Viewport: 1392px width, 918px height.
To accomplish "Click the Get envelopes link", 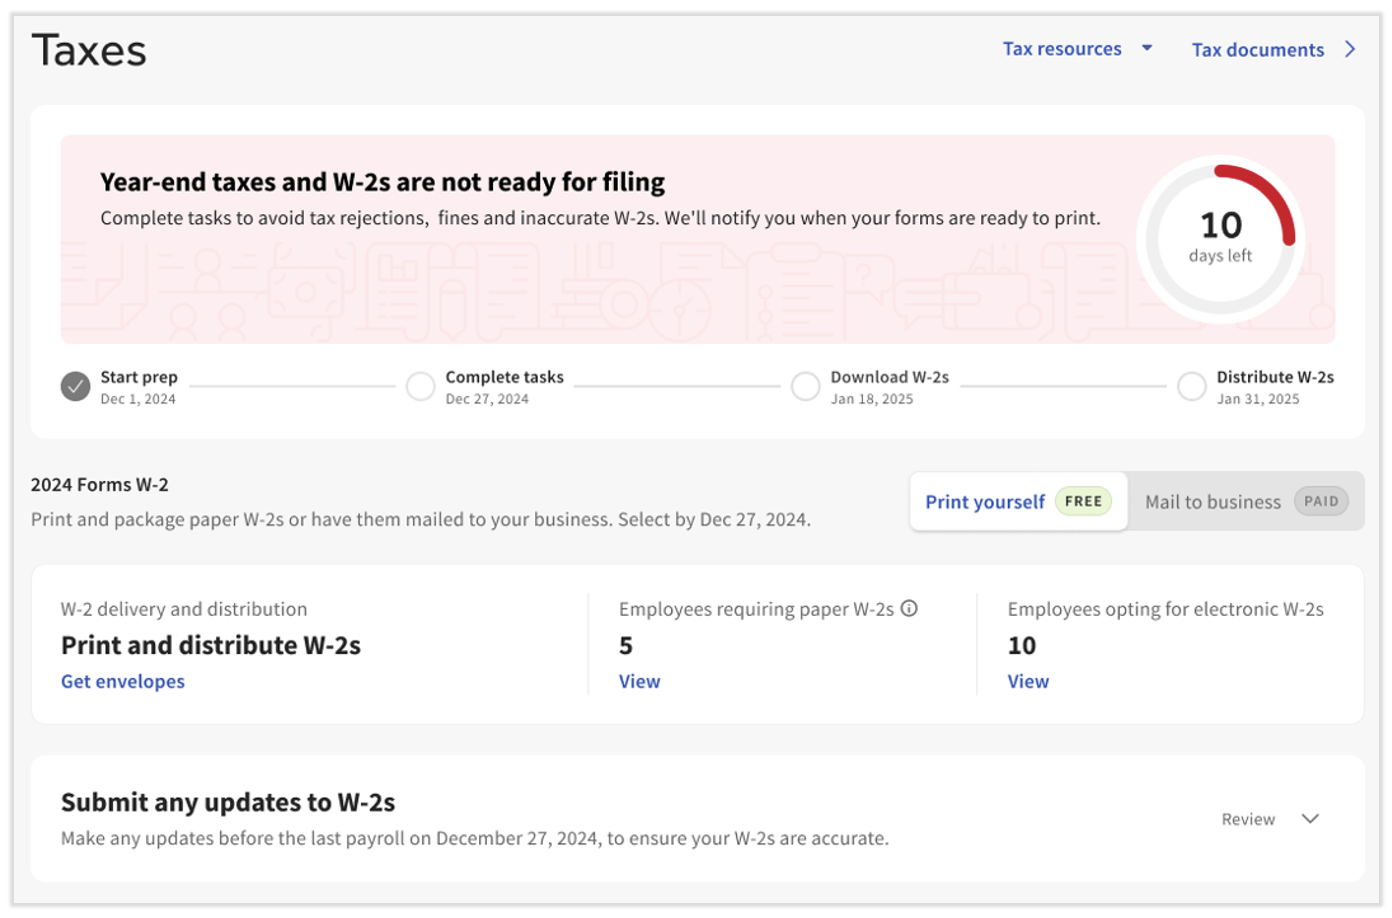I will 122,681.
